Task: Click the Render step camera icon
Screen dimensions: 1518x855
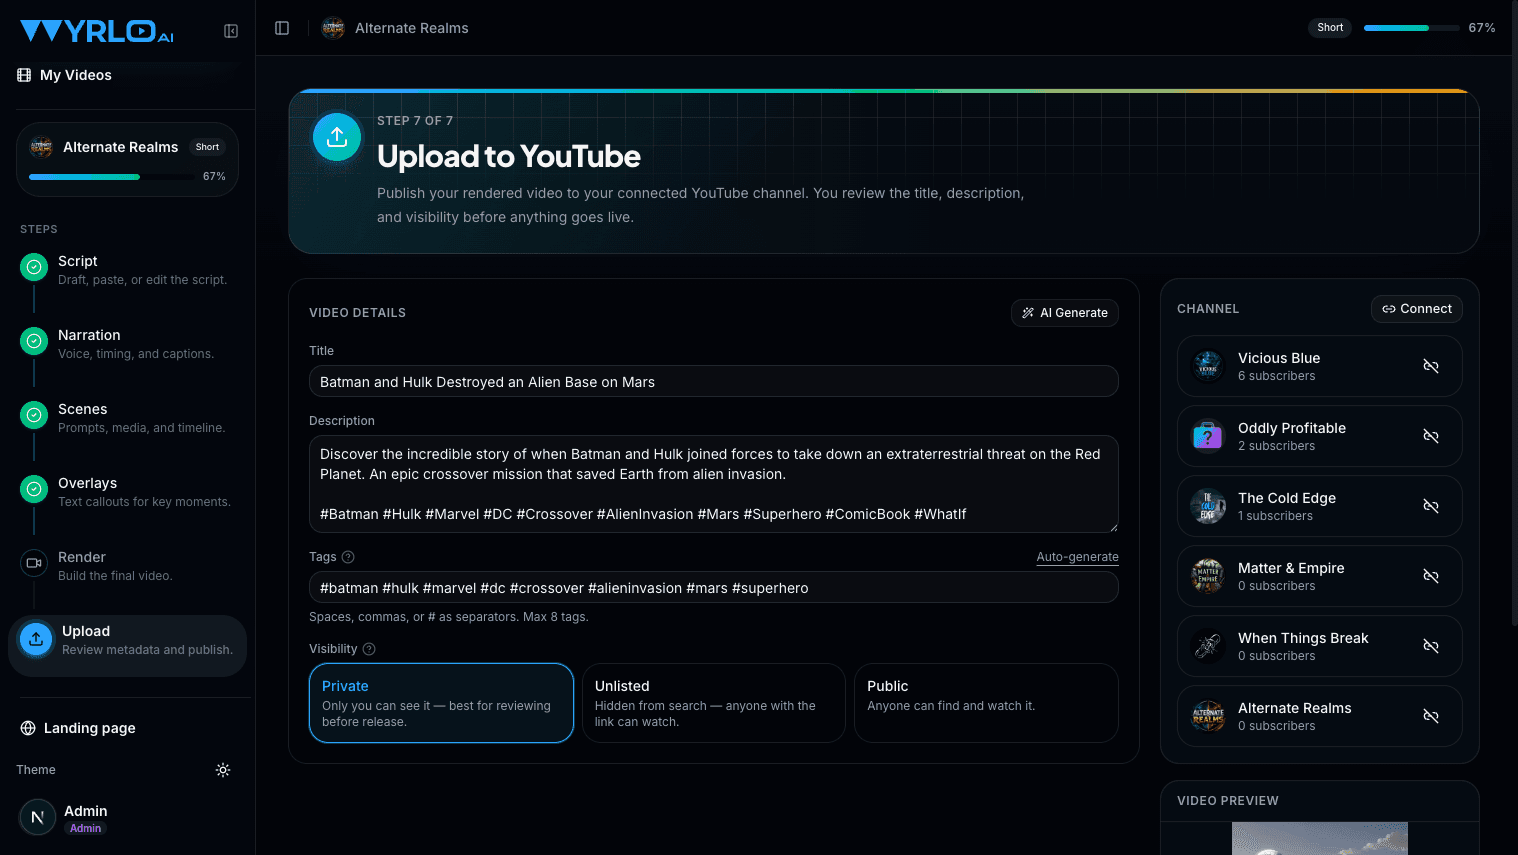Action: pos(34,563)
